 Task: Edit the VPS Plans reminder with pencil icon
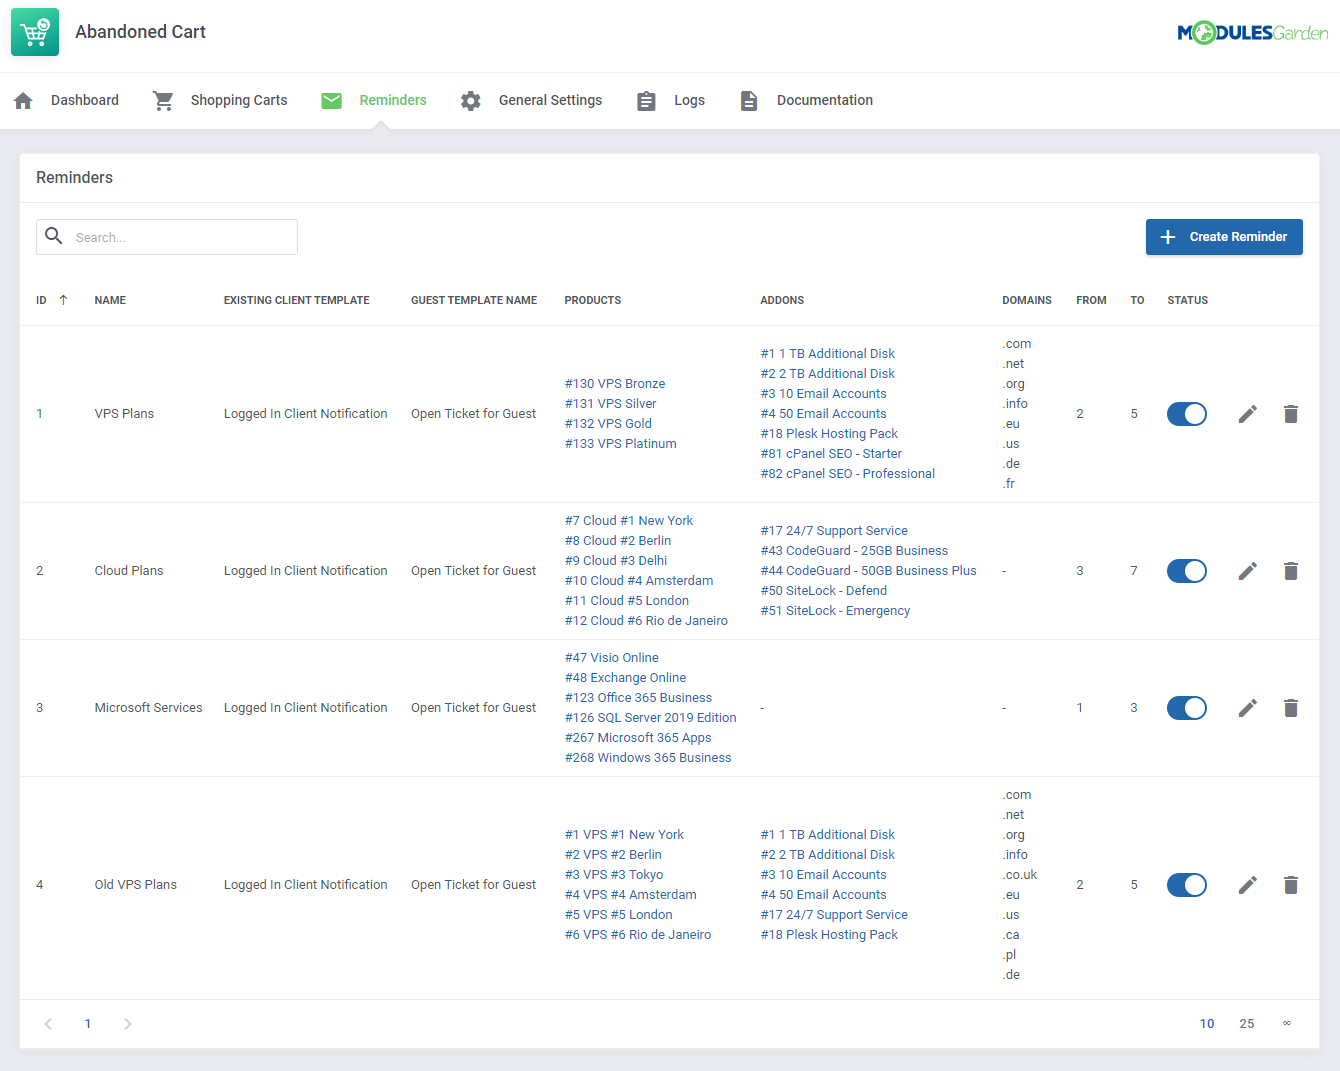pyautogui.click(x=1247, y=413)
